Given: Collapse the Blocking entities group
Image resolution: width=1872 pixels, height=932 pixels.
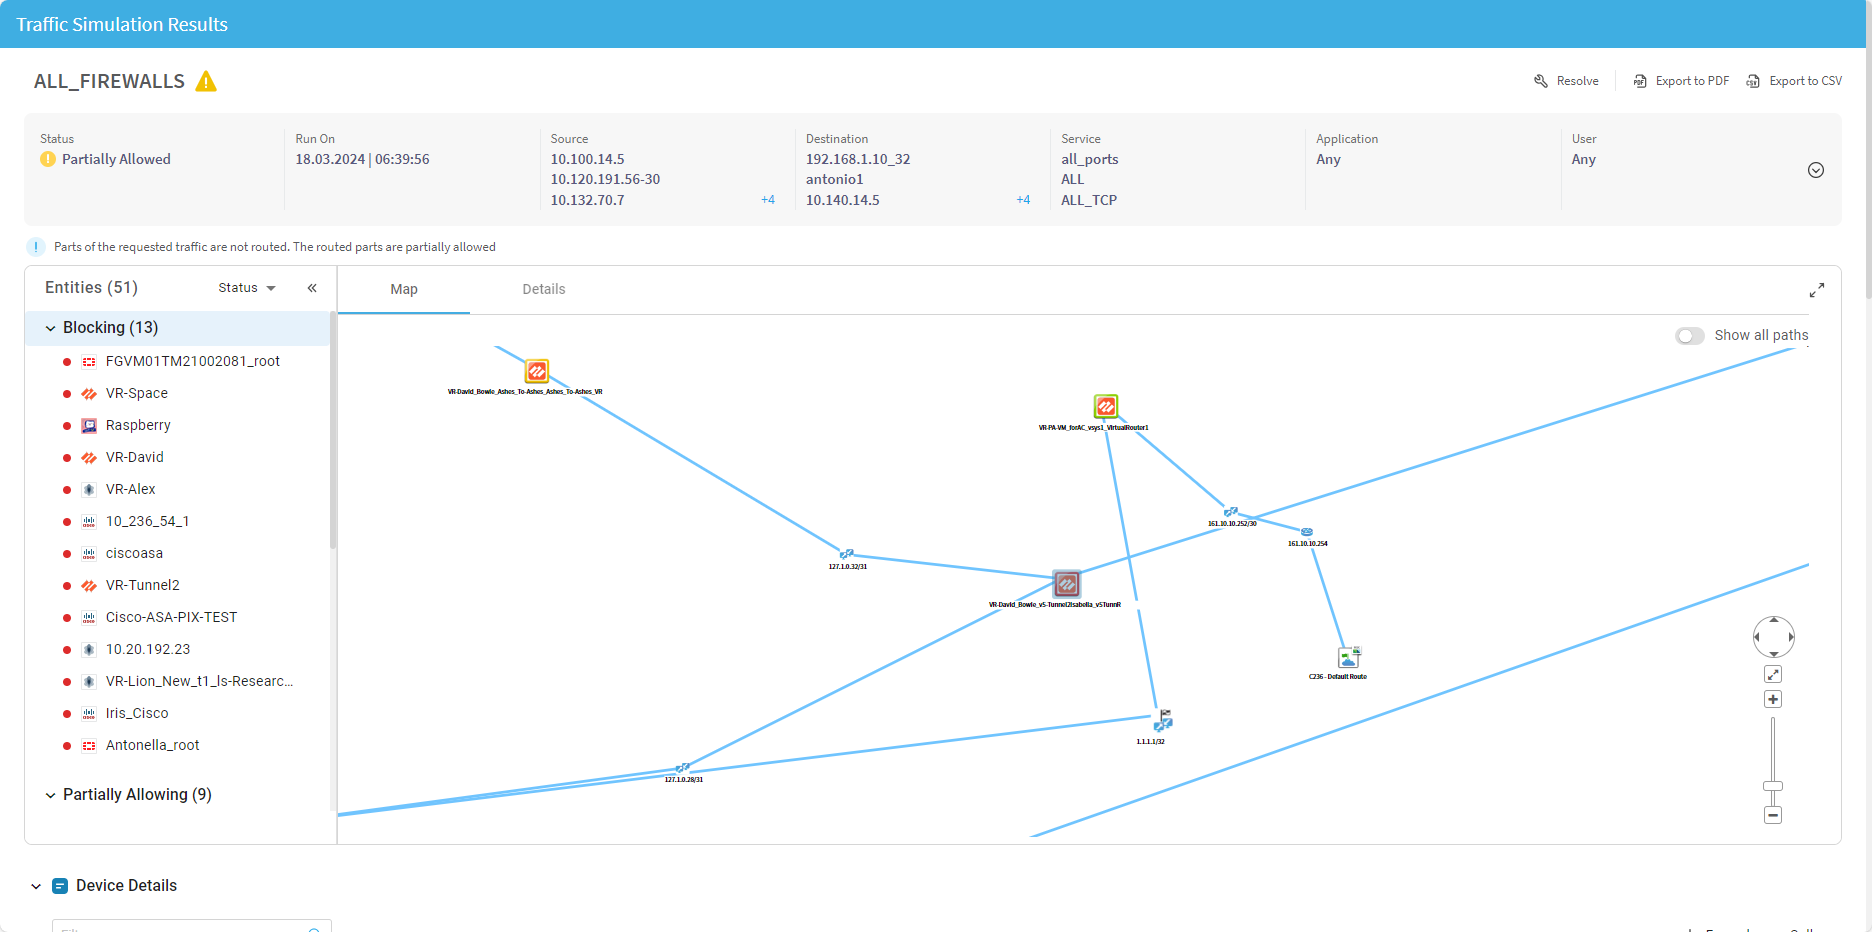Looking at the screenshot, I should [x=51, y=328].
